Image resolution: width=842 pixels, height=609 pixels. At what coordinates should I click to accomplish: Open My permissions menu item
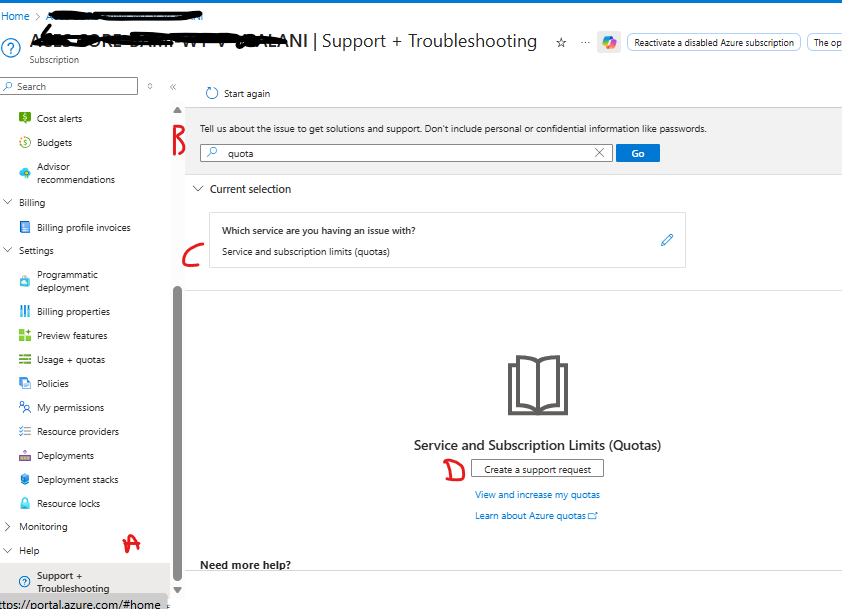tap(70, 408)
